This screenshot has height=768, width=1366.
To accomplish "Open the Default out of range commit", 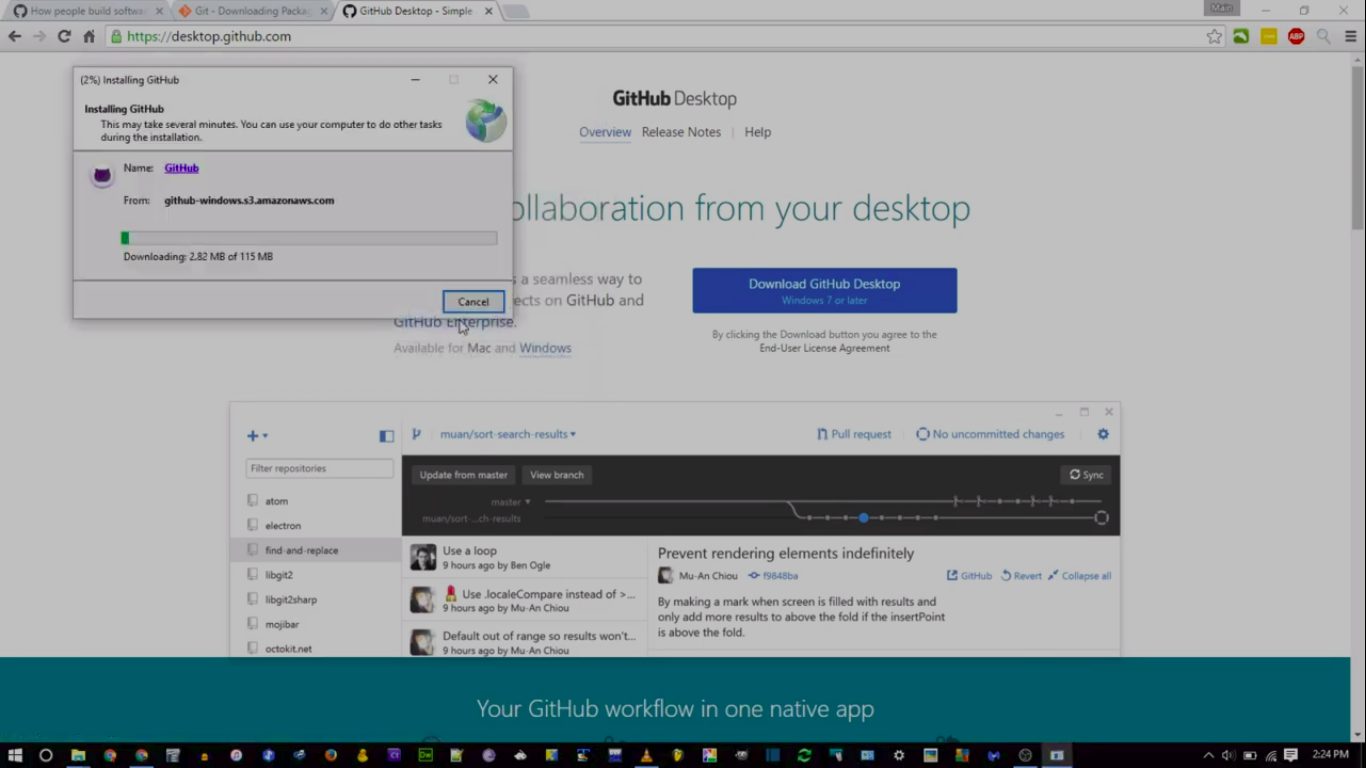I will pos(525,642).
